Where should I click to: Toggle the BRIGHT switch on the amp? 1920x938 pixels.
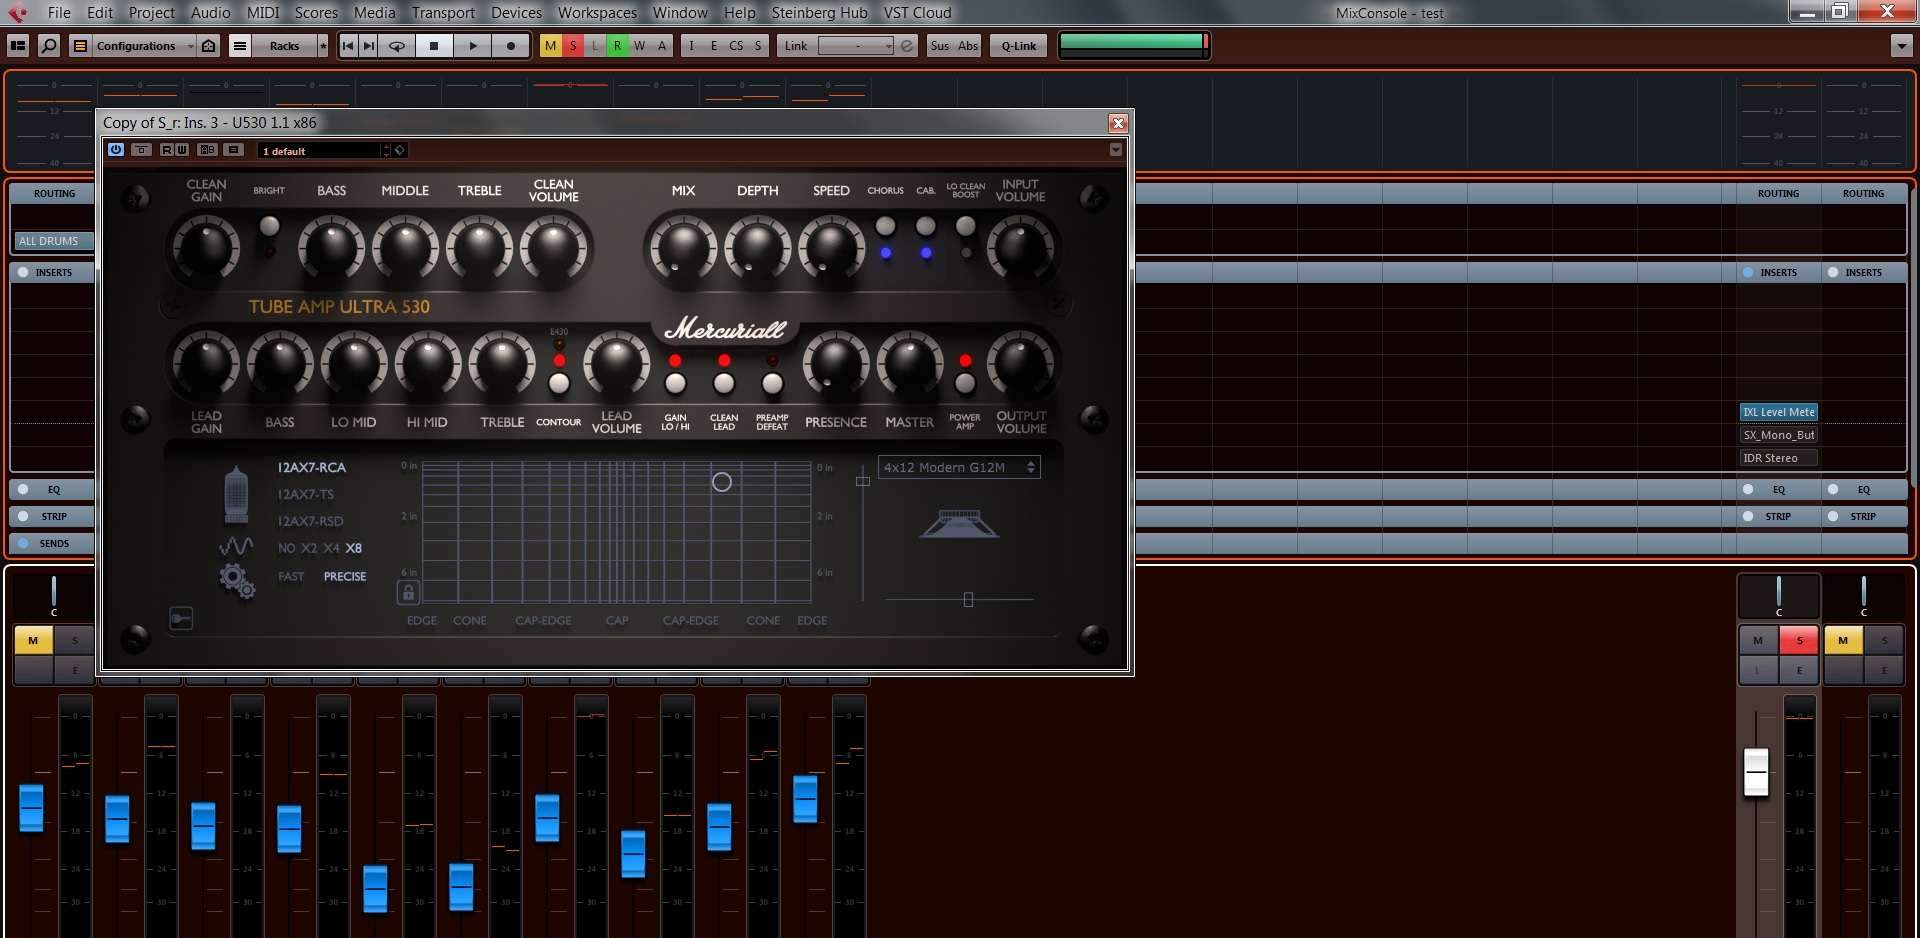(268, 227)
